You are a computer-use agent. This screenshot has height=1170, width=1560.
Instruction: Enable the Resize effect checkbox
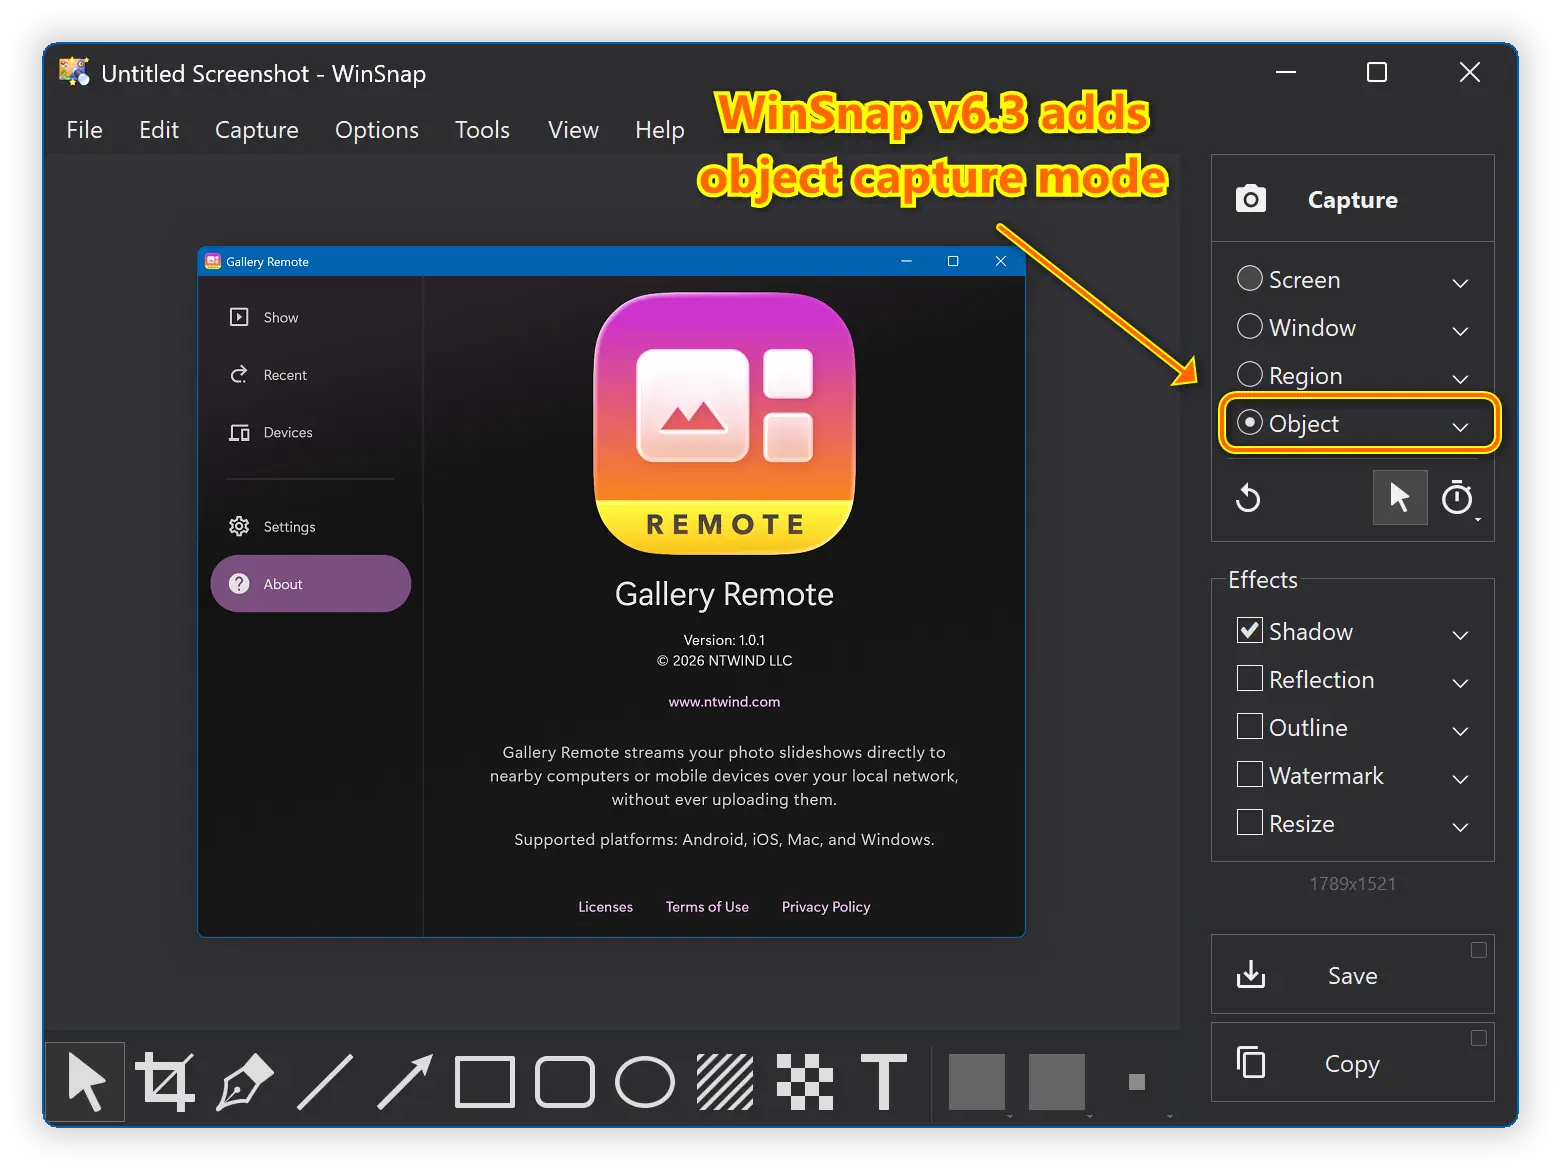tap(1250, 822)
